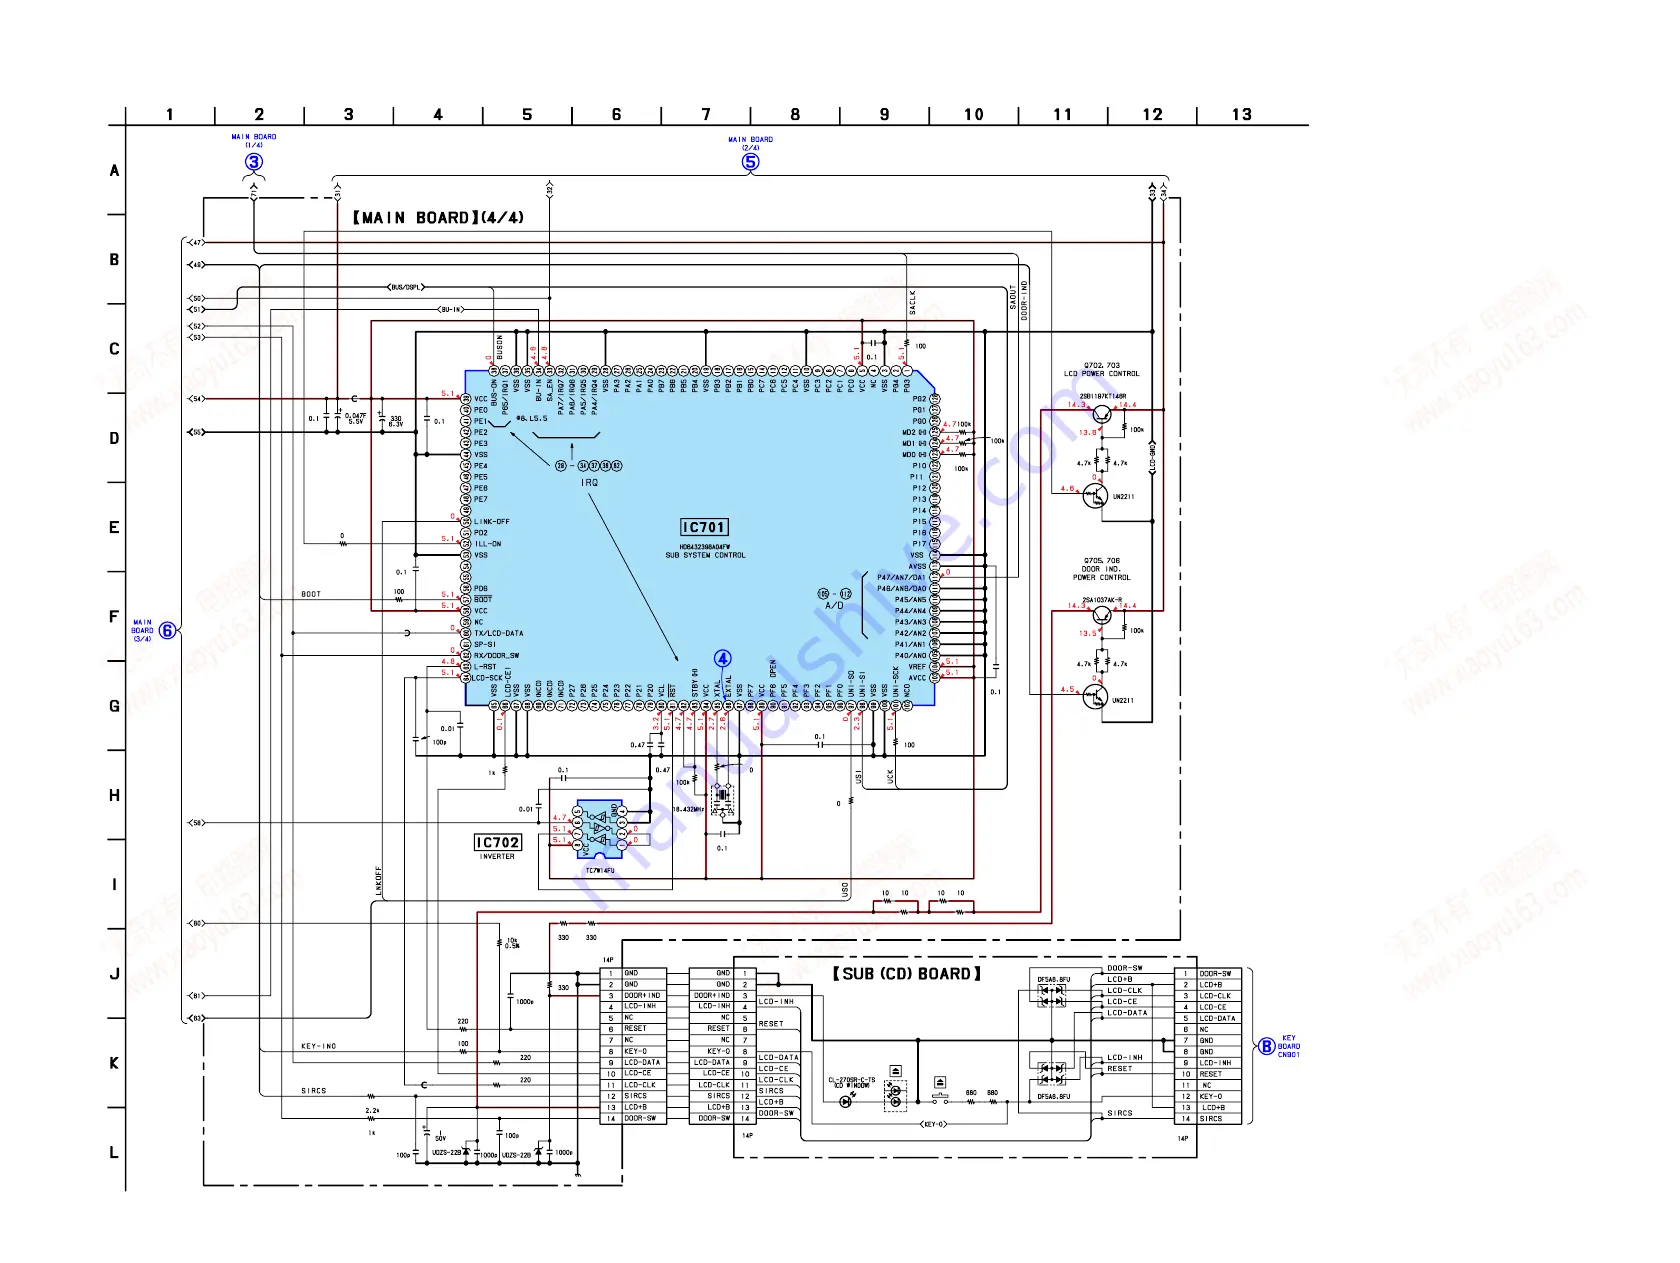Screen dimensions: 1680x1263
Task: Click the RX/DOOR_SW pin label
Action: [x=496, y=656]
